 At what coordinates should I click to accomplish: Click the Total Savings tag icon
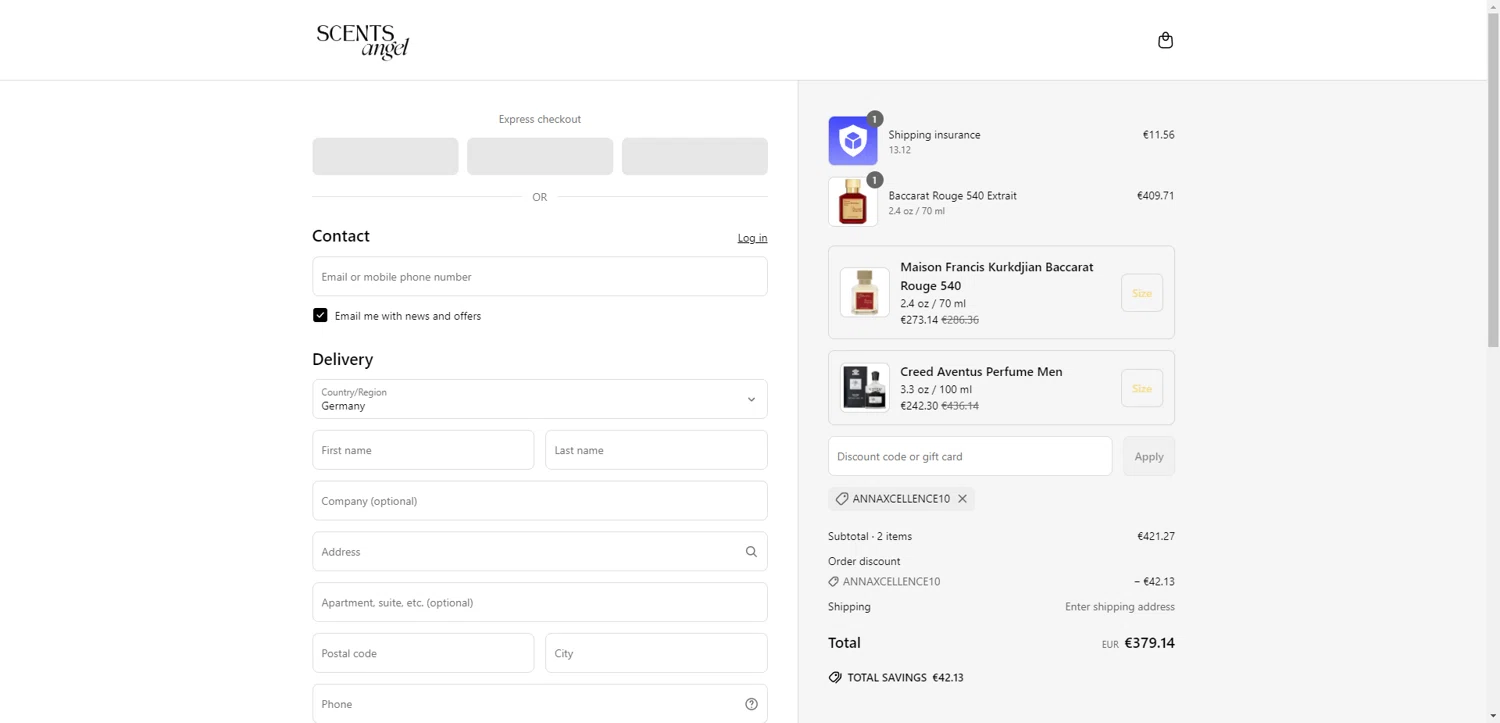click(x=835, y=677)
